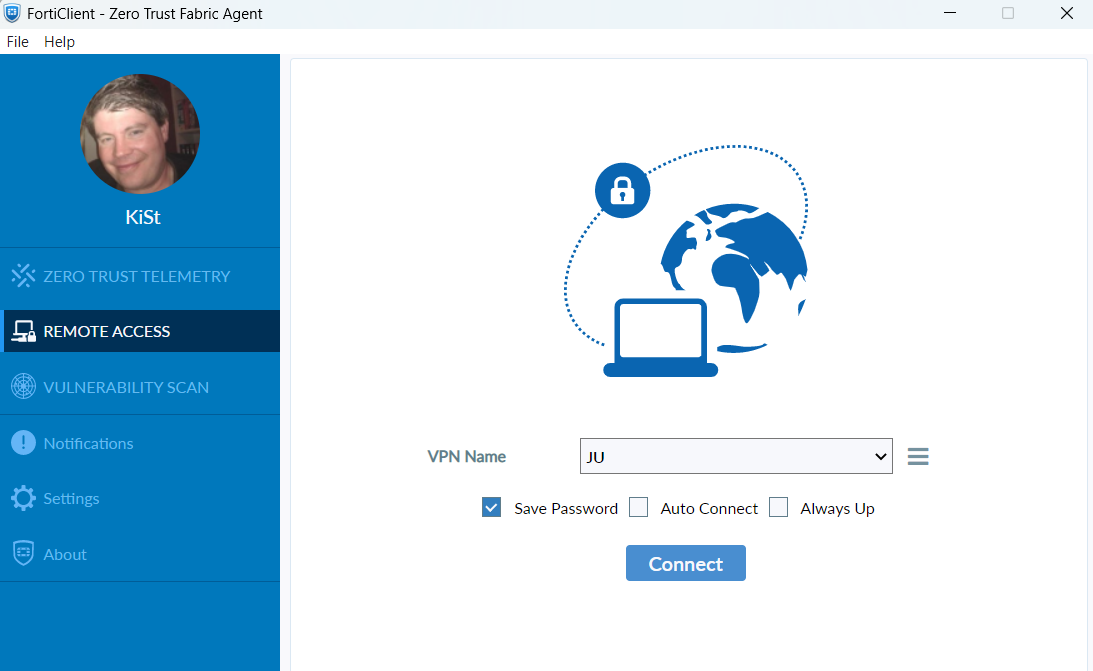
Task: Enable the Always Up checkbox
Action: point(778,508)
